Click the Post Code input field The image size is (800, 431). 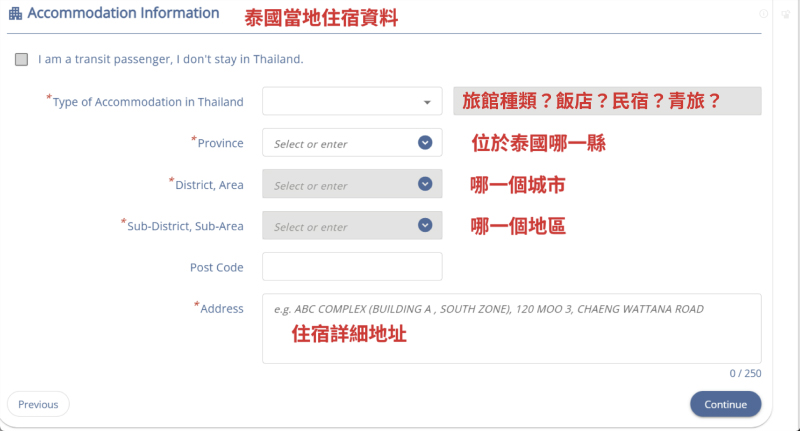pyautogui.click(x=352, y=266)
